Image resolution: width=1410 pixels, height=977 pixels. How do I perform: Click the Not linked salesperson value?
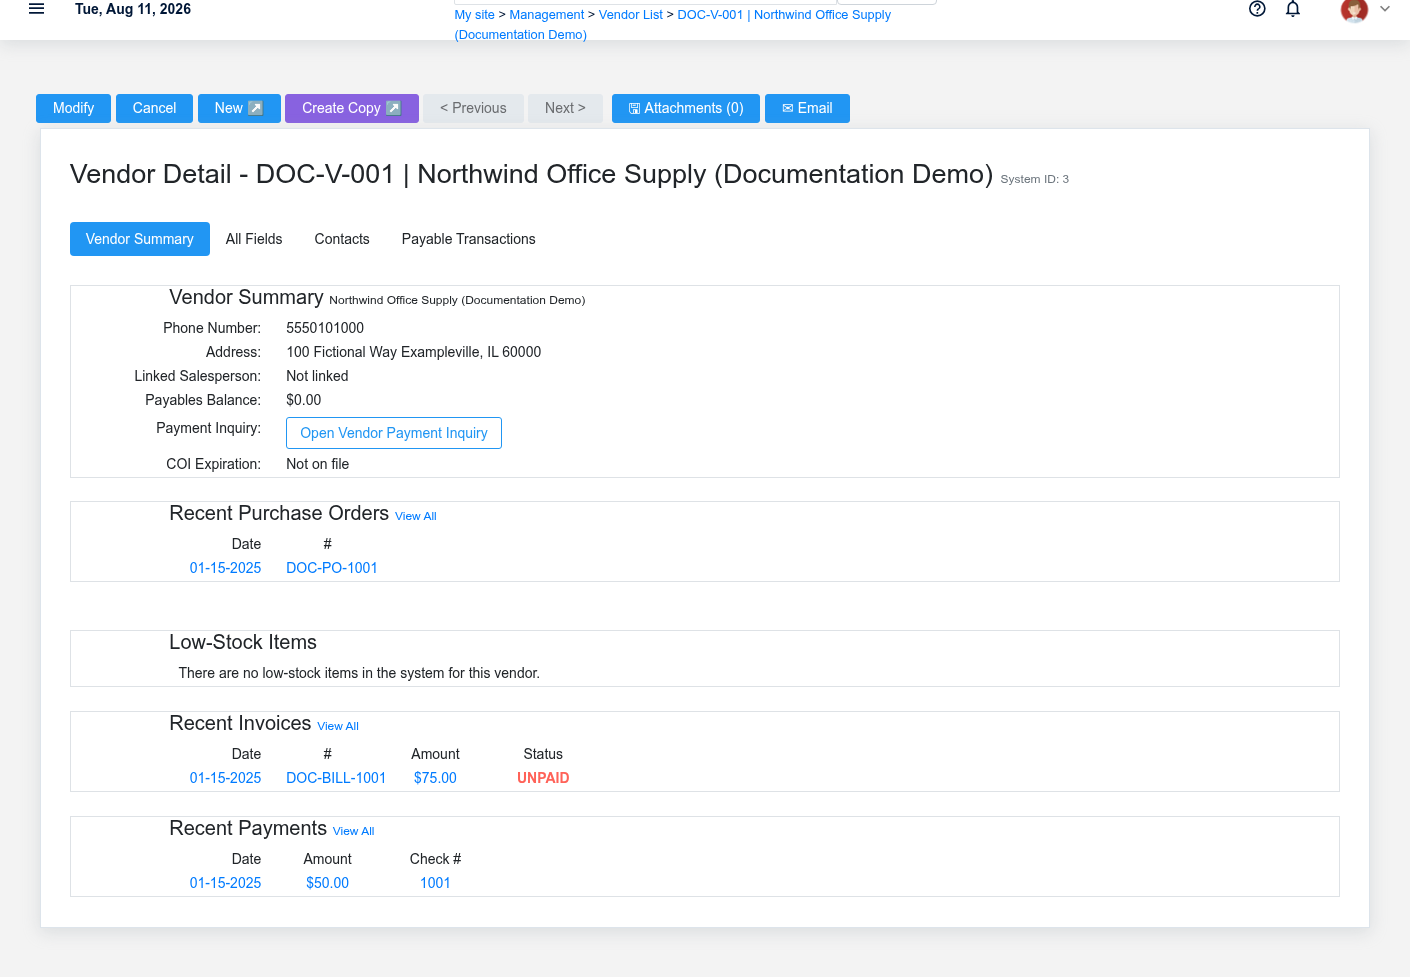(x=317, y=376)
